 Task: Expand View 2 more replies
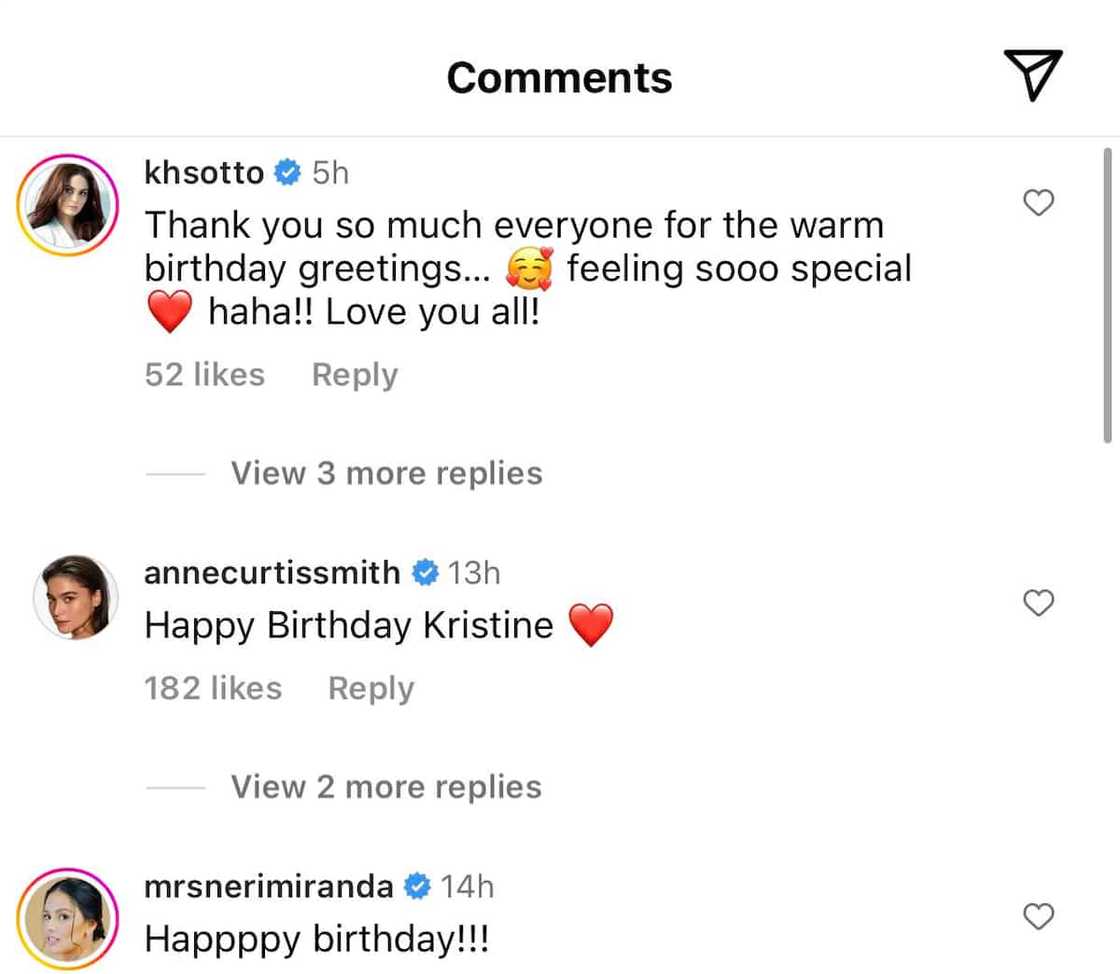386,787
